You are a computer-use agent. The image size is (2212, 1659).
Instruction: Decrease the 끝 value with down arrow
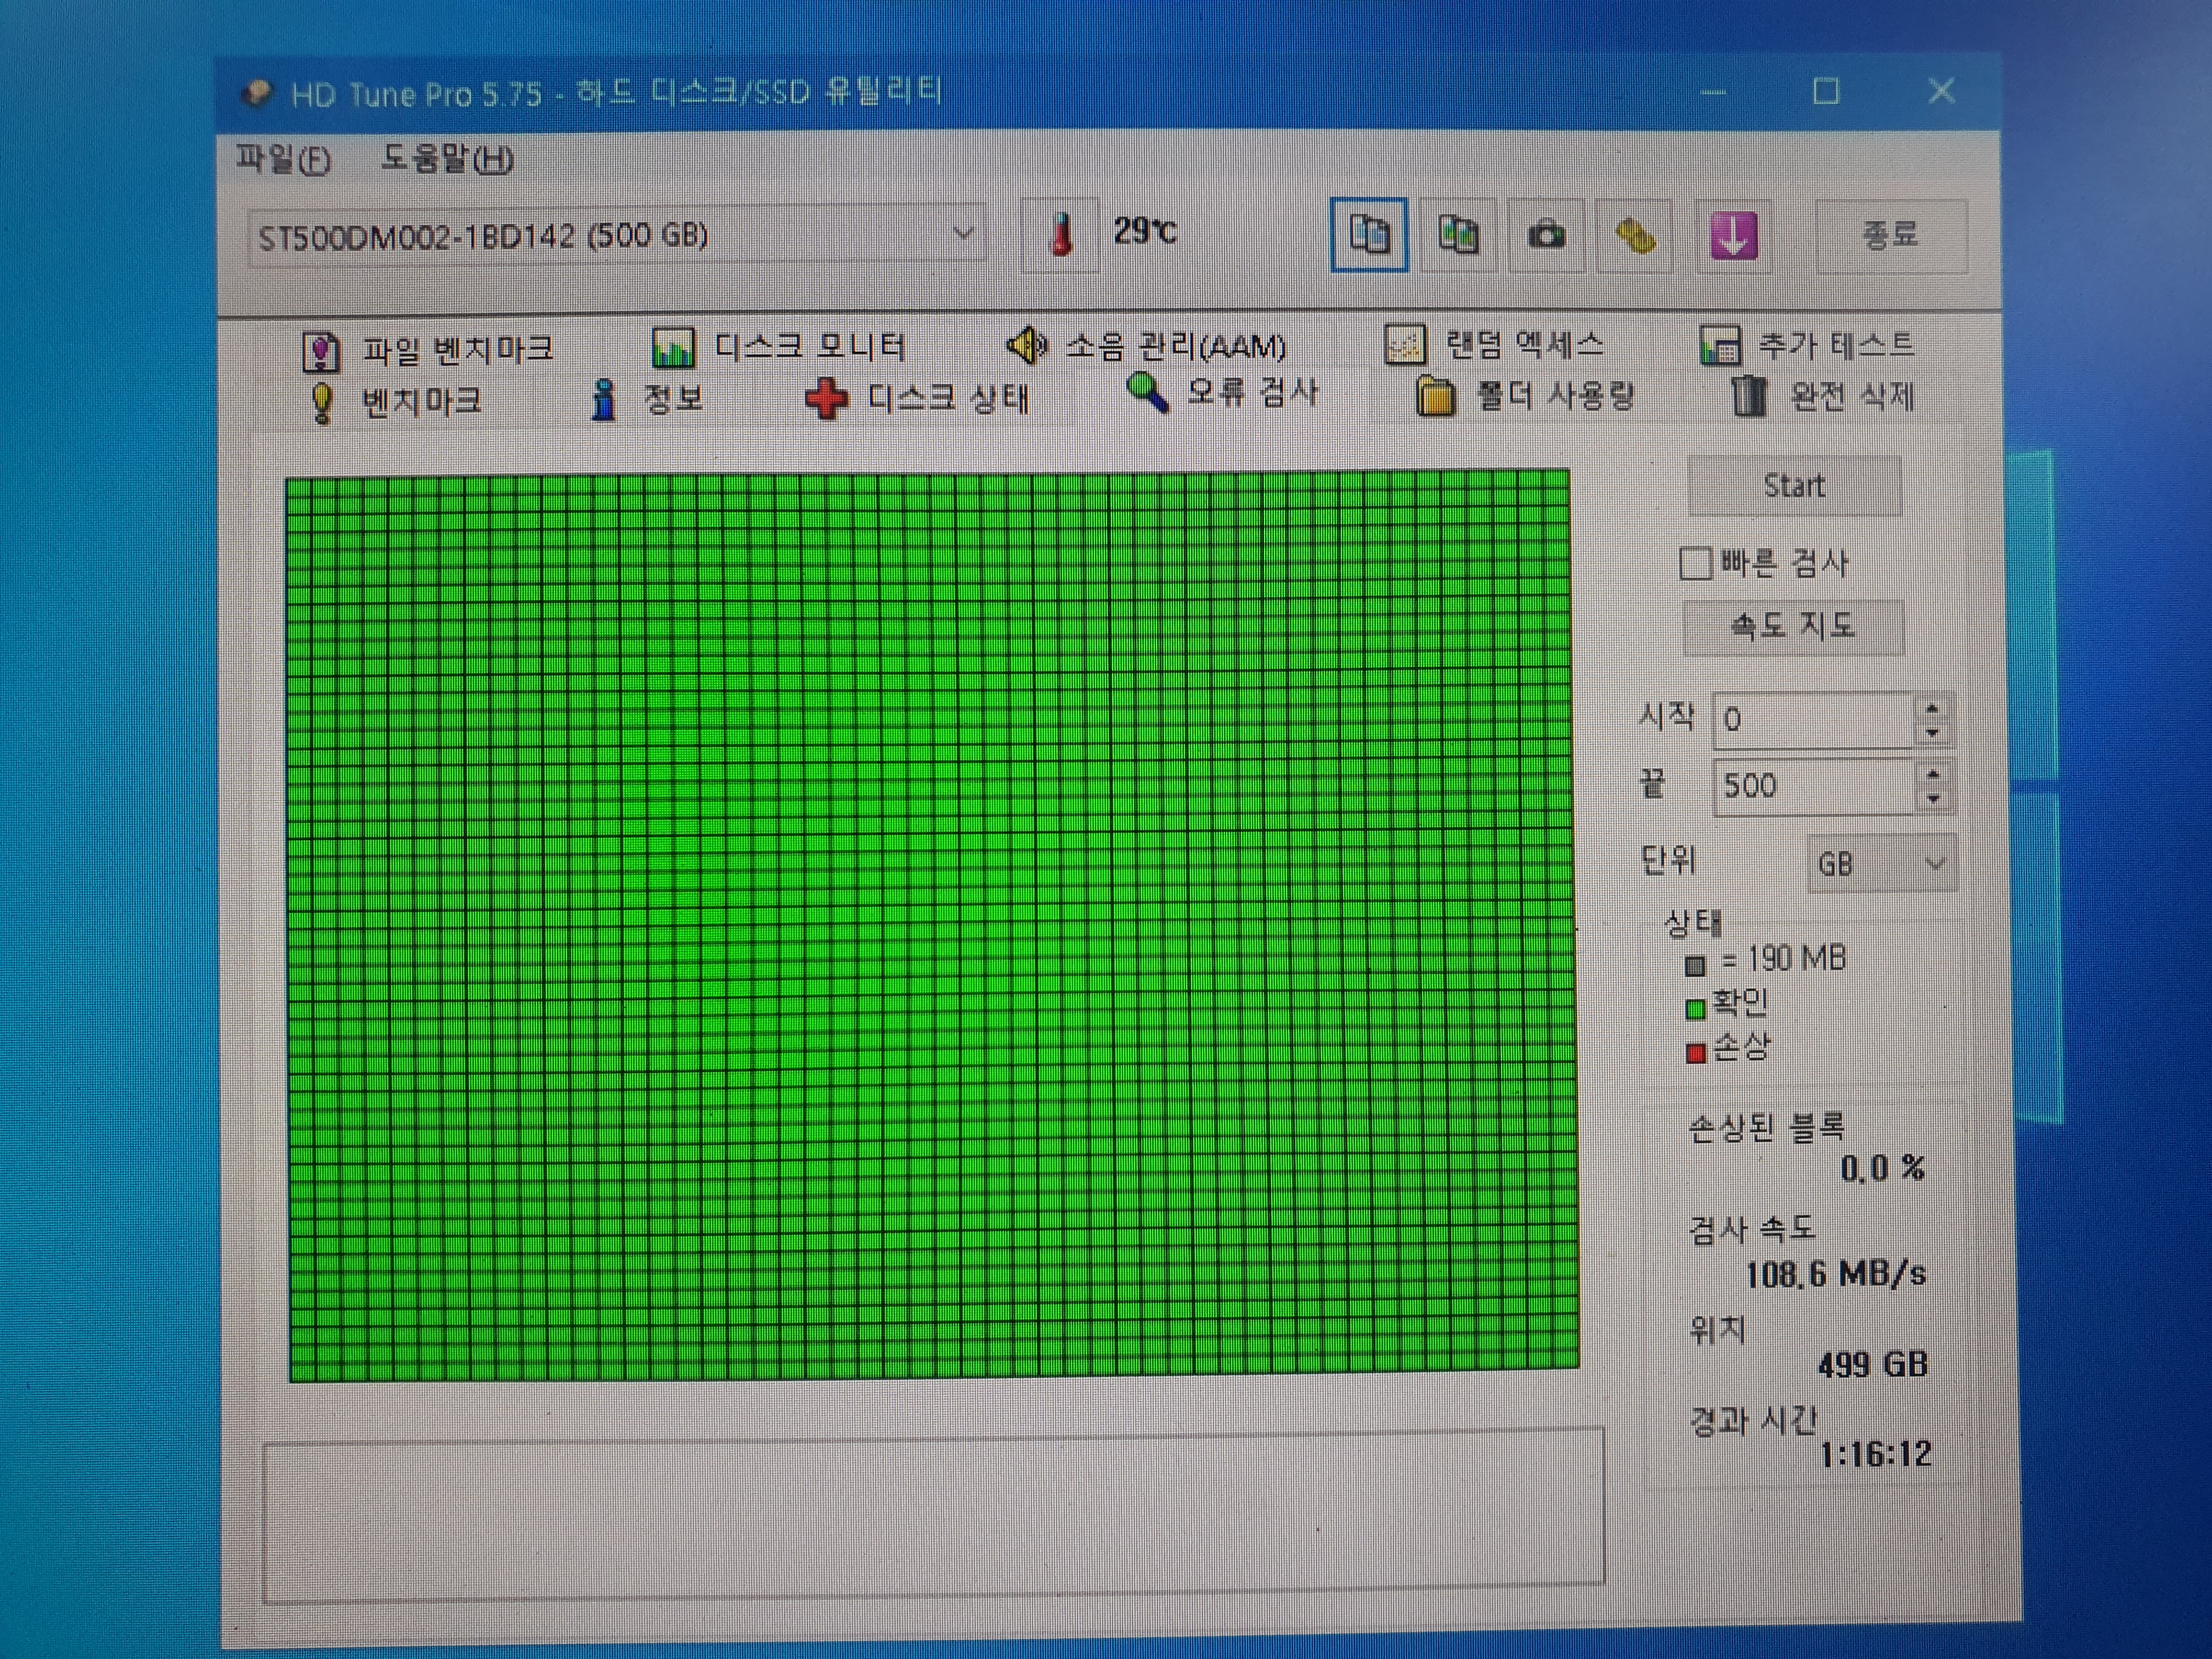(1934, 799)
